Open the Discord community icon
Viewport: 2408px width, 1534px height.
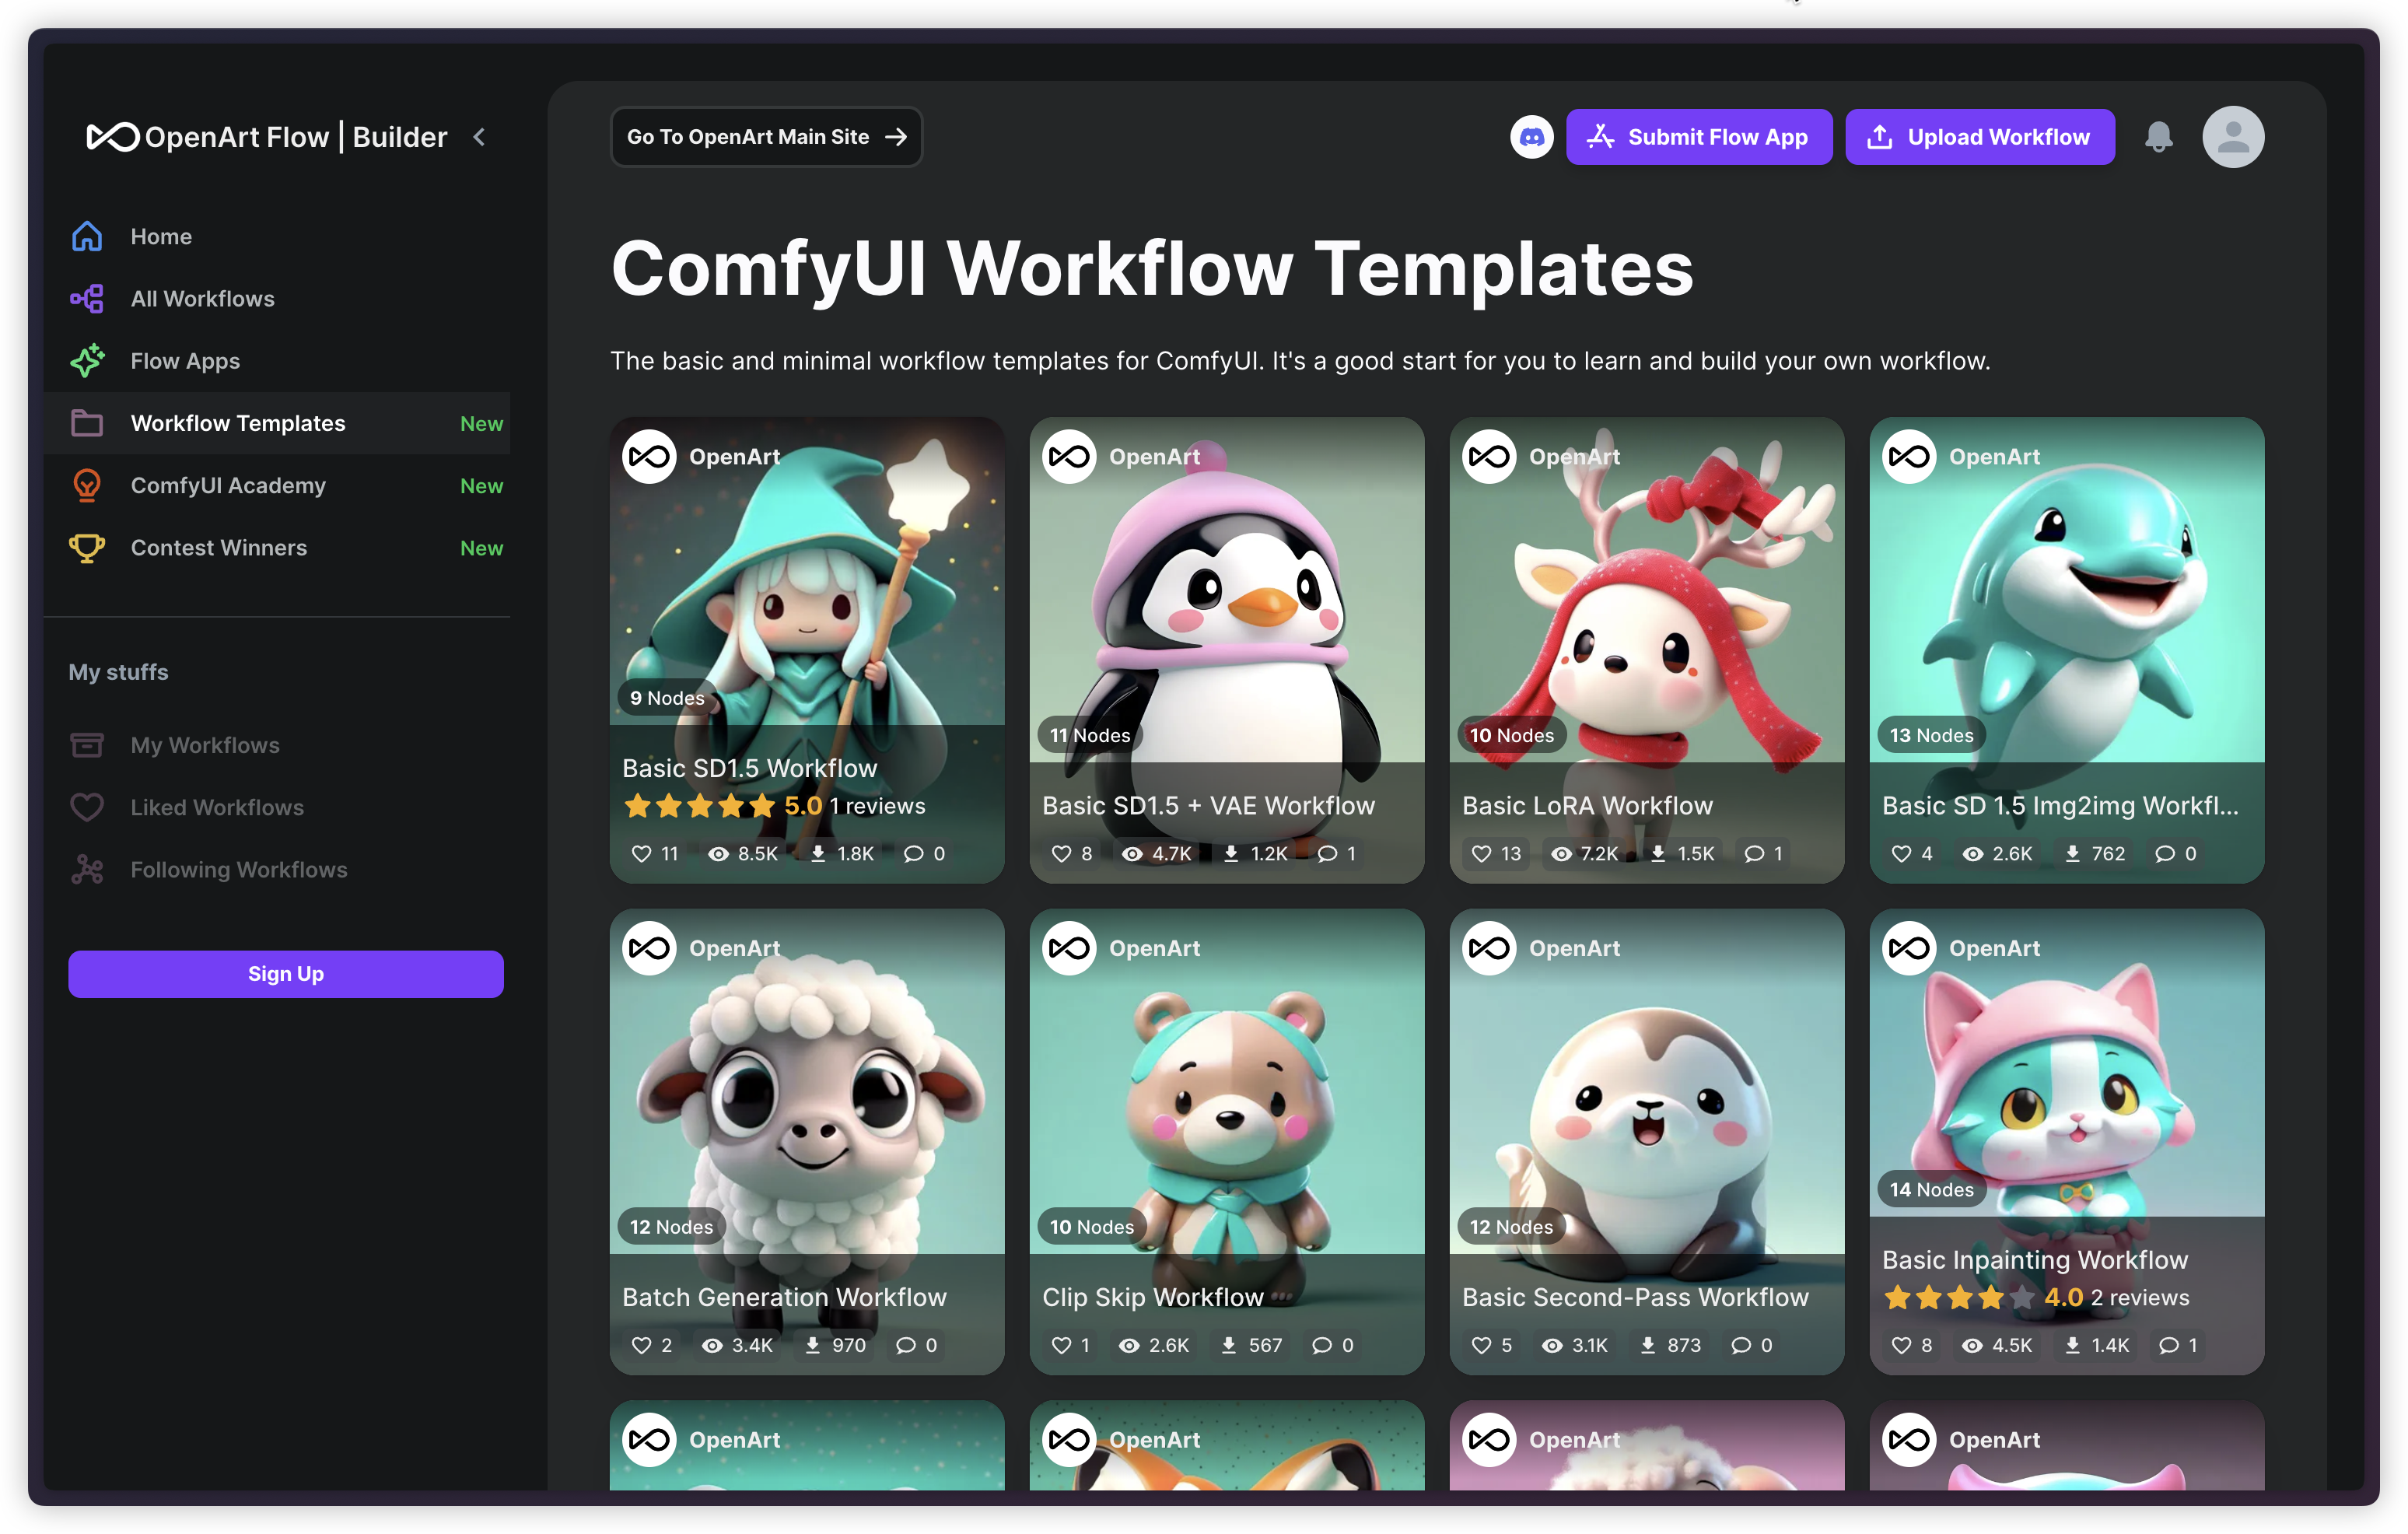[x=1532, y=137]
